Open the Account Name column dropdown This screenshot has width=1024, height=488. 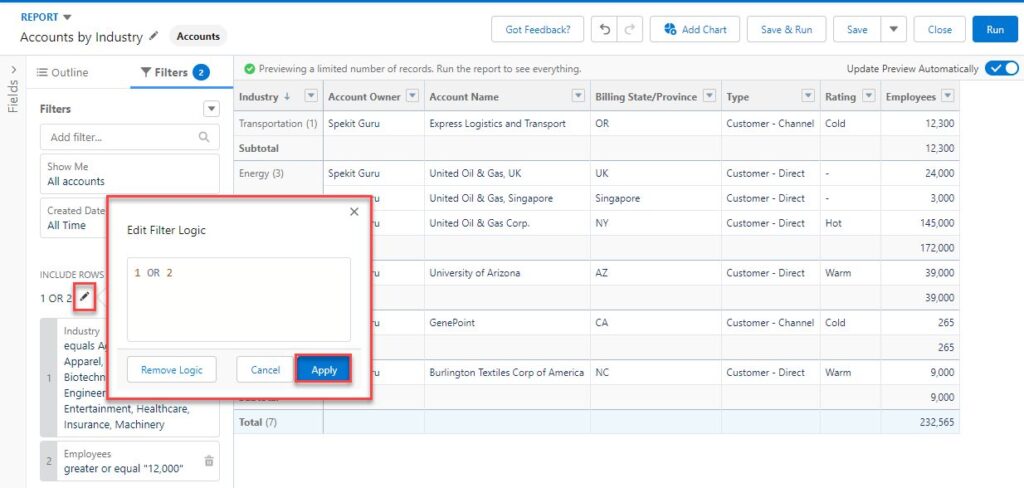[578, 96]
